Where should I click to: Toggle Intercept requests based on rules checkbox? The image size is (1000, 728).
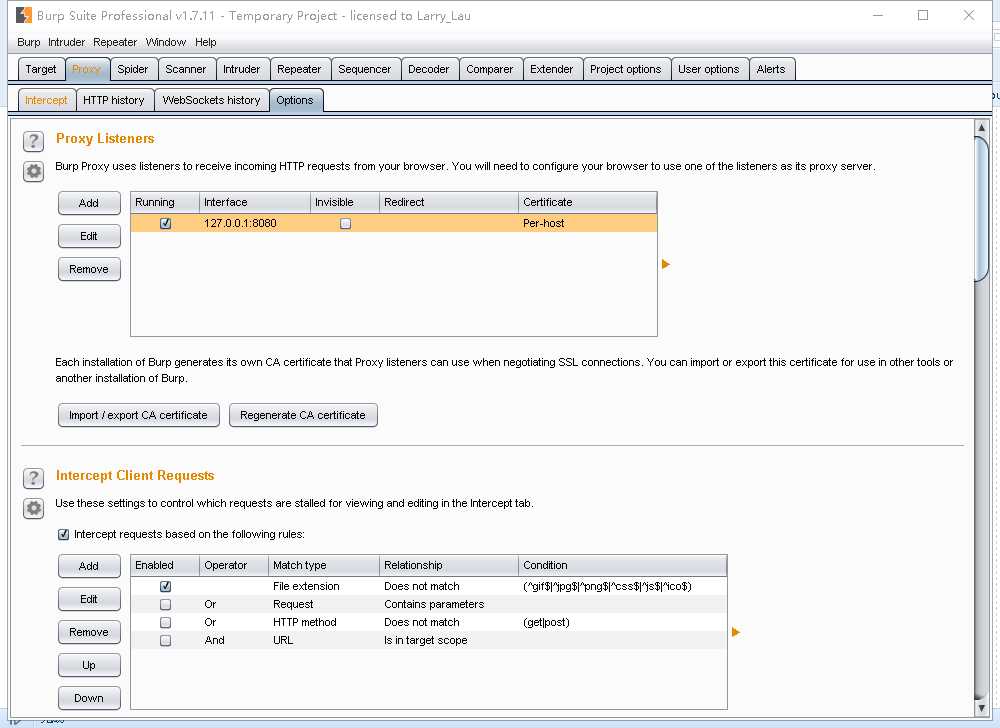(x=63, y=534)
